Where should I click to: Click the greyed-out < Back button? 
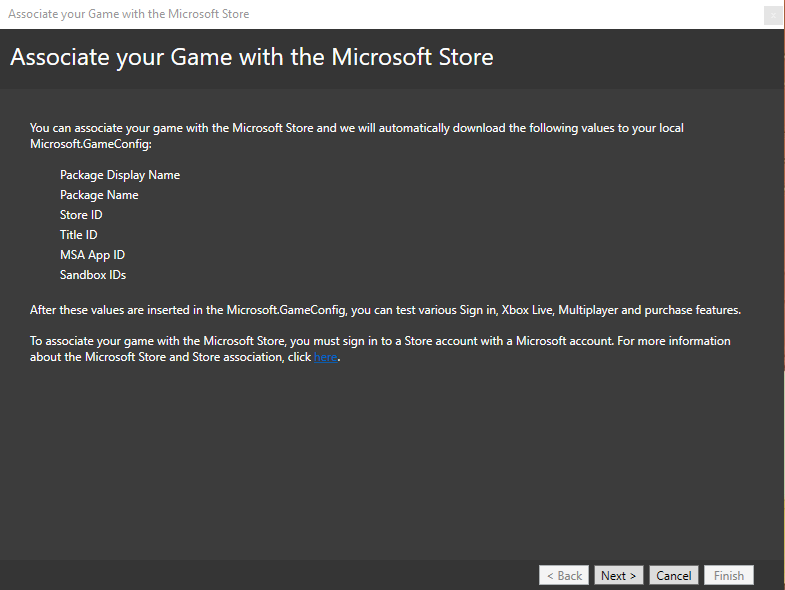click(564, 575)
